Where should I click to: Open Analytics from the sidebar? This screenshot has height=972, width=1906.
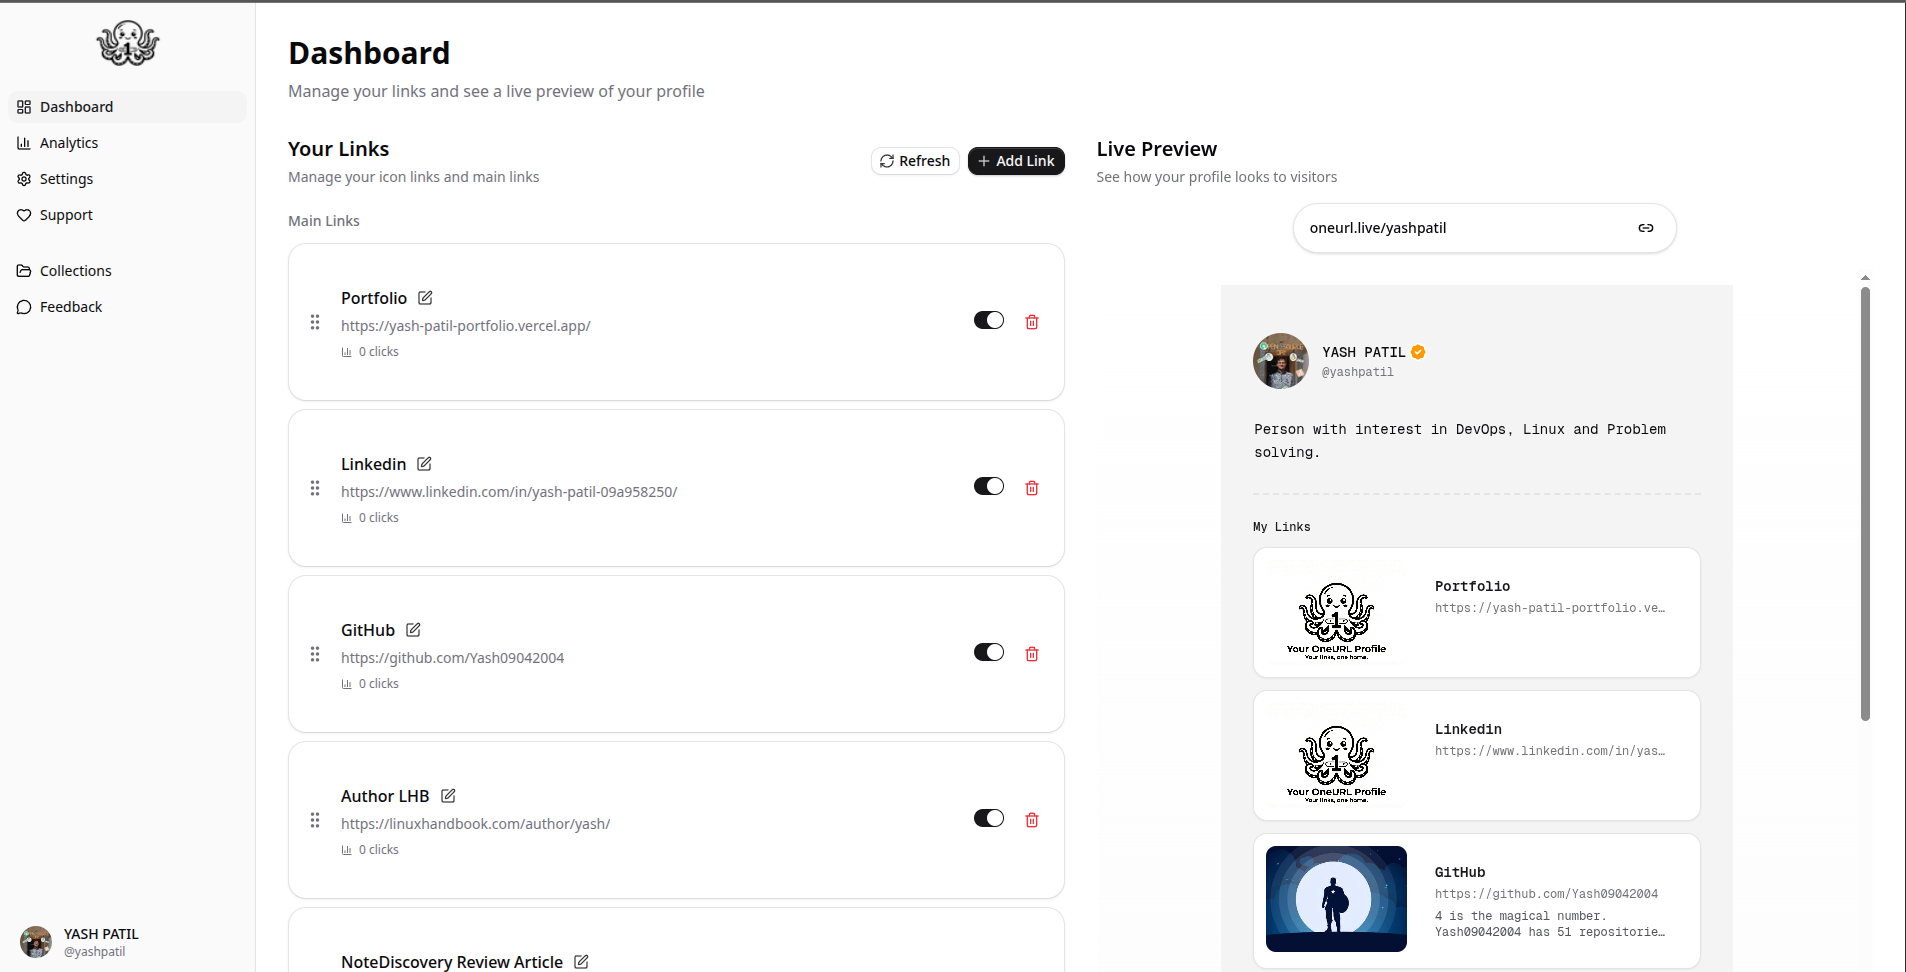[69, 143]
